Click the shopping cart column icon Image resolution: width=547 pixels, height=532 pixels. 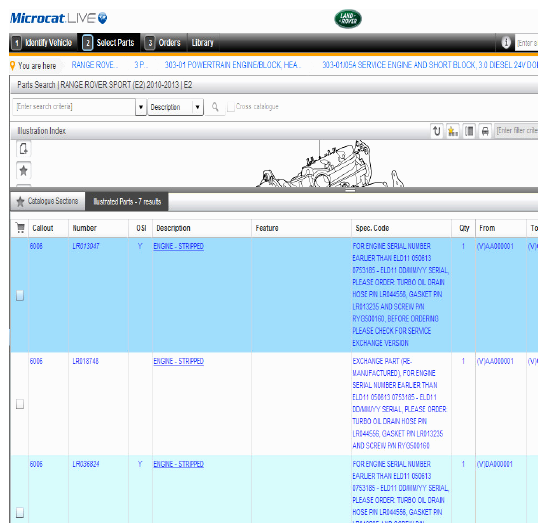coord(20,228)
